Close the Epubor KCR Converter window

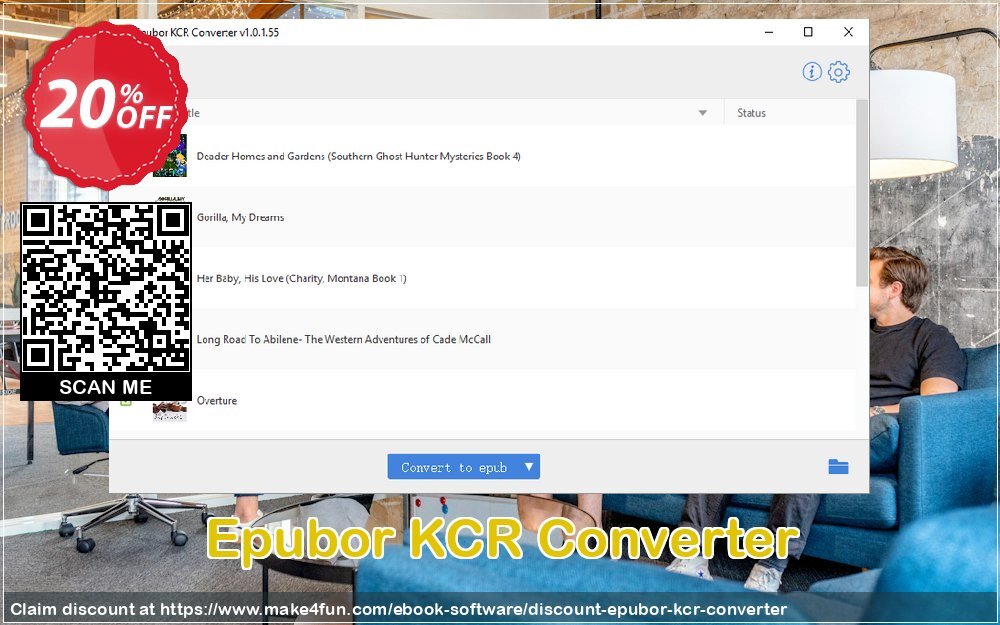[x=848, y=32]
